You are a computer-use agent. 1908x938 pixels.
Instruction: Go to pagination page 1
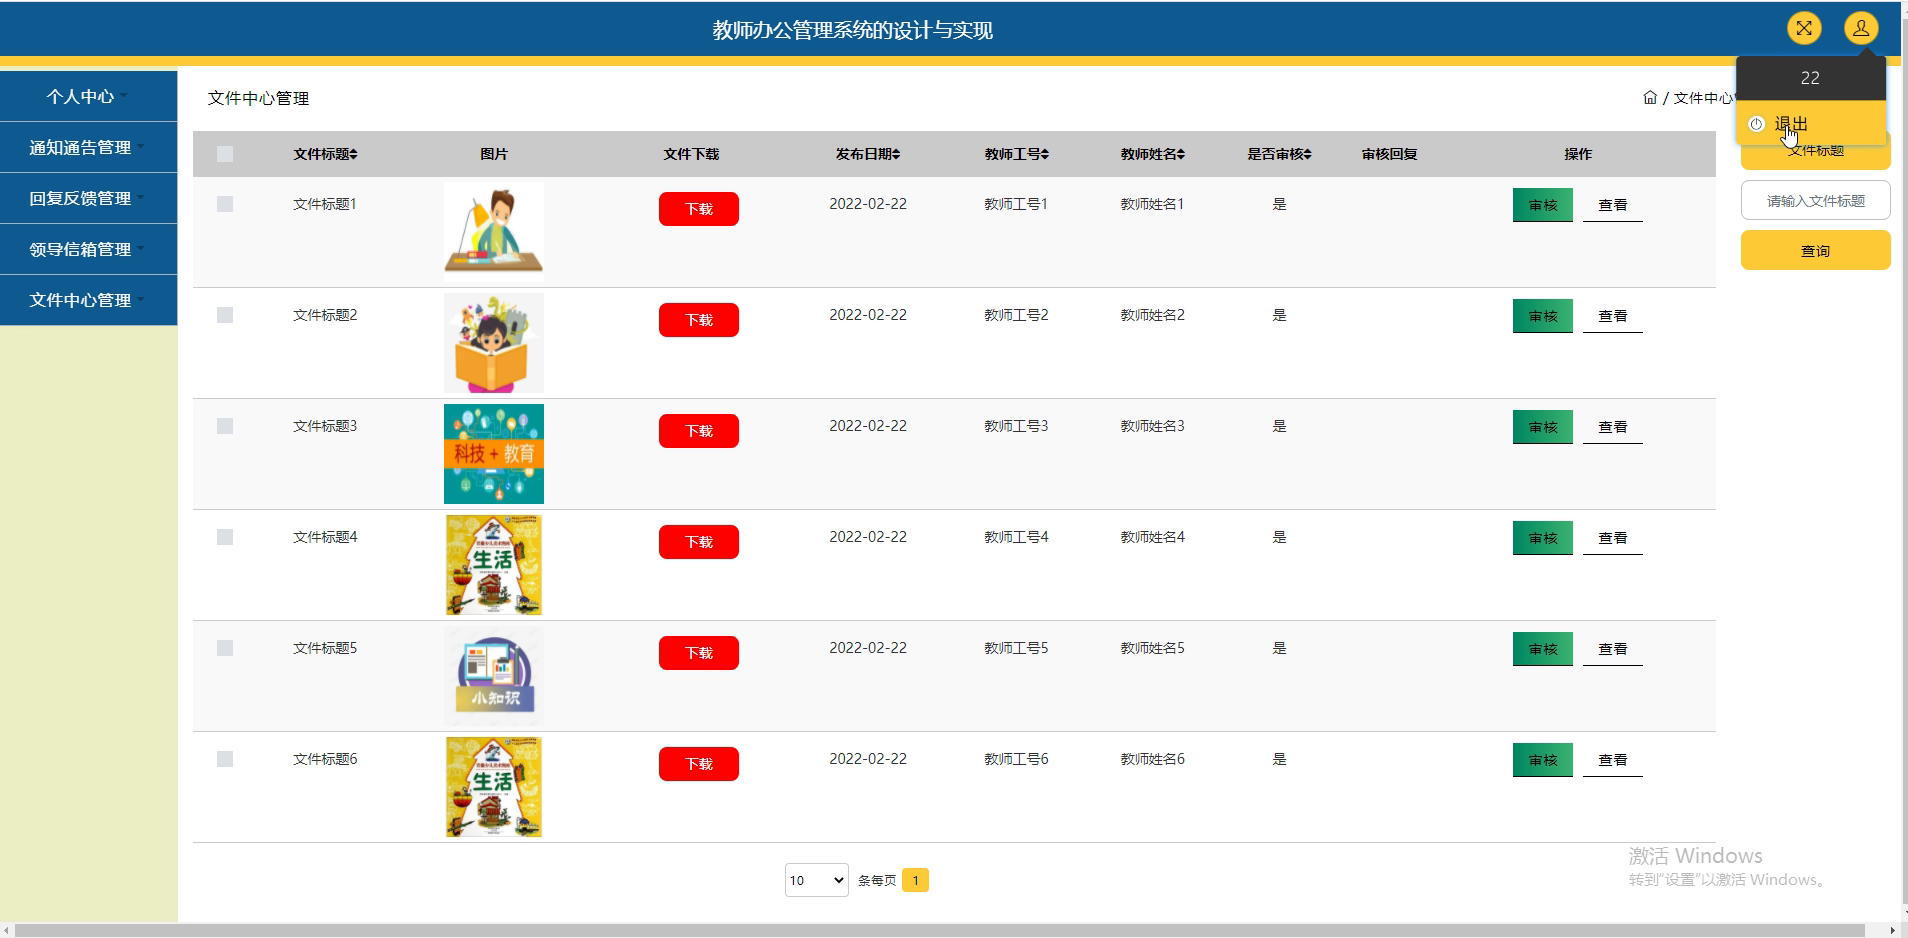[x=915, y=880]
